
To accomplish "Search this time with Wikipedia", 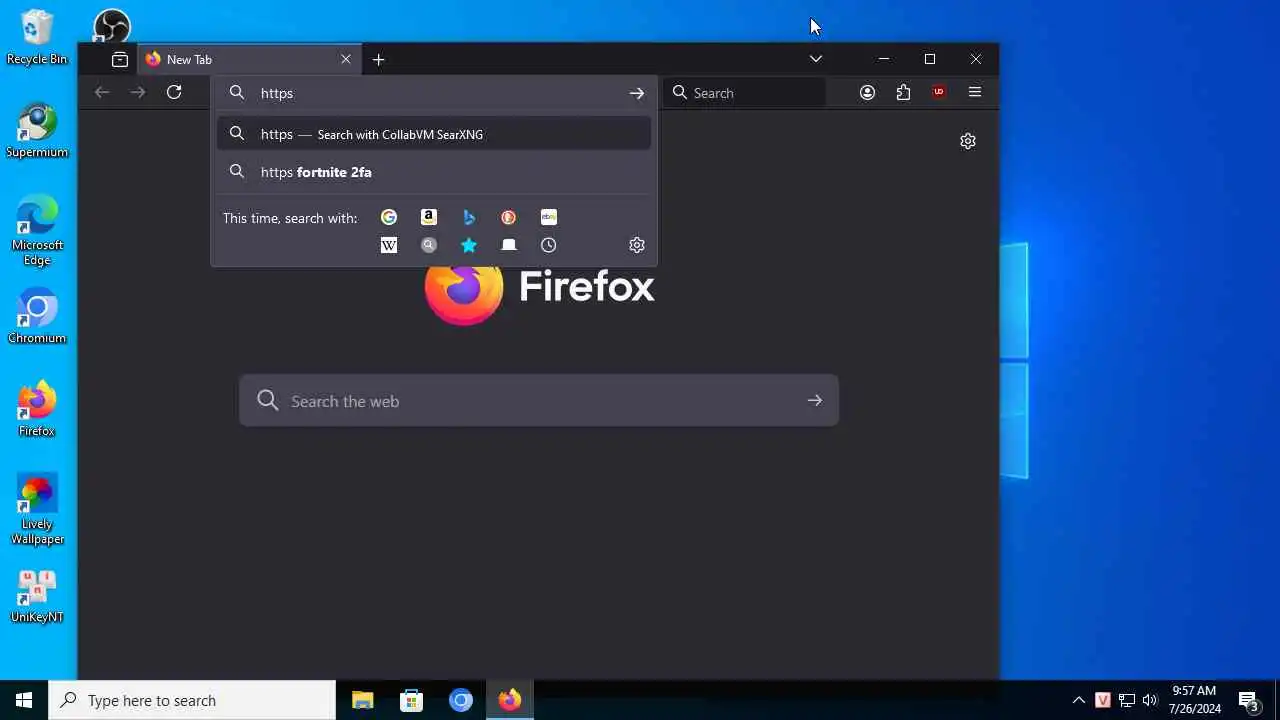I will pos(389,245).
